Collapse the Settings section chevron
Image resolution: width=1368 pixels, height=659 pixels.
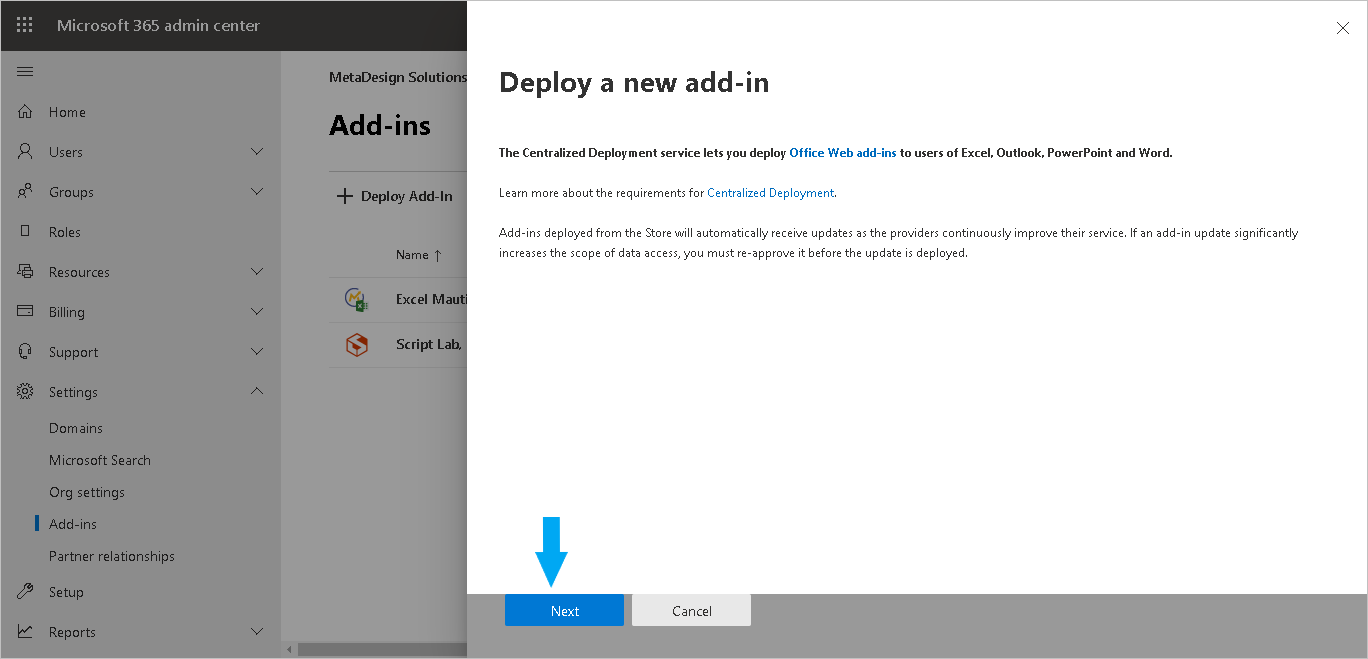click(x=257, y=392)
